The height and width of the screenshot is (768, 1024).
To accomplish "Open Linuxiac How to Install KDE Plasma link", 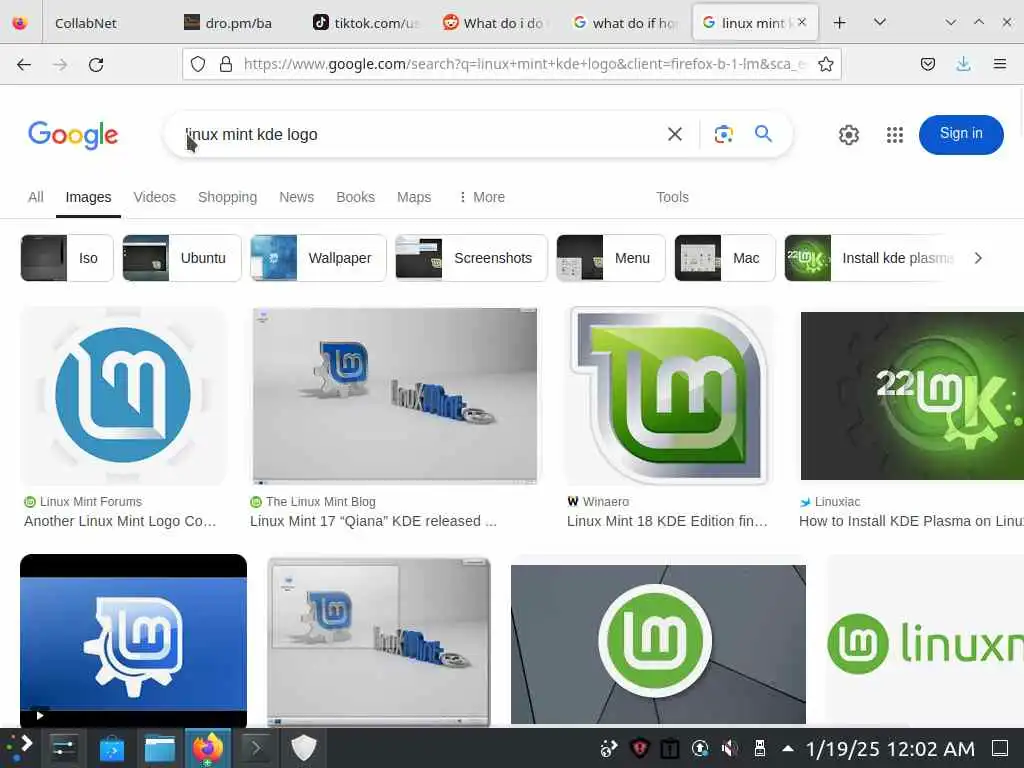I will coord(911,521).
